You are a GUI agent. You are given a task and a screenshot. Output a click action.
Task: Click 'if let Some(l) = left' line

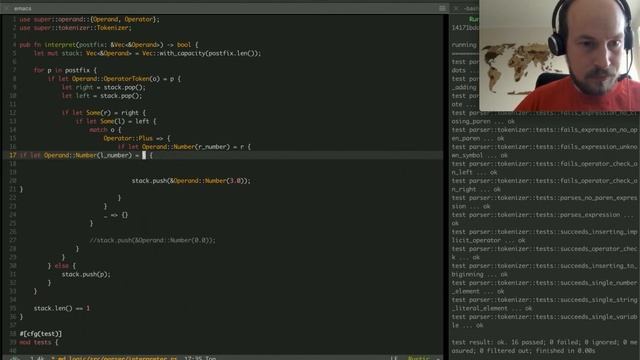tap(116, 121)
